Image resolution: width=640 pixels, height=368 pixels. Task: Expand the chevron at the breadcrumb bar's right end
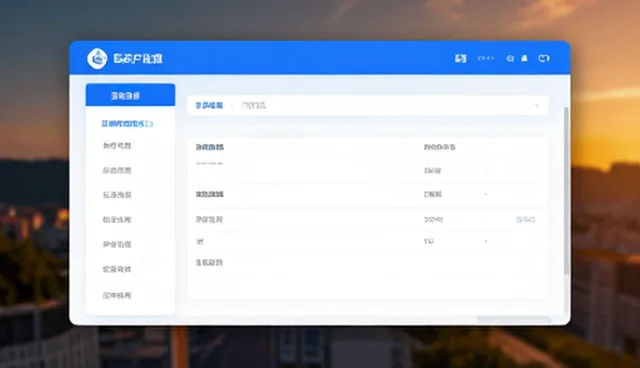tap(536, 105)
